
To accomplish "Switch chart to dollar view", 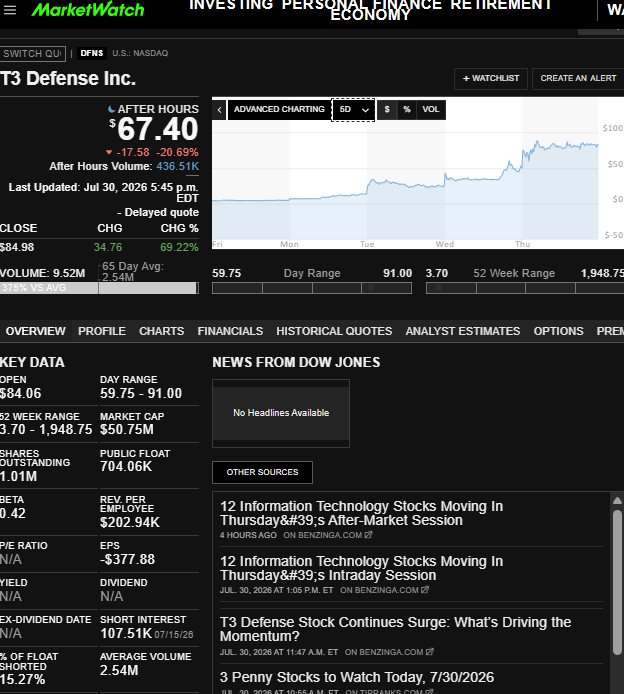I will point(387,110).
